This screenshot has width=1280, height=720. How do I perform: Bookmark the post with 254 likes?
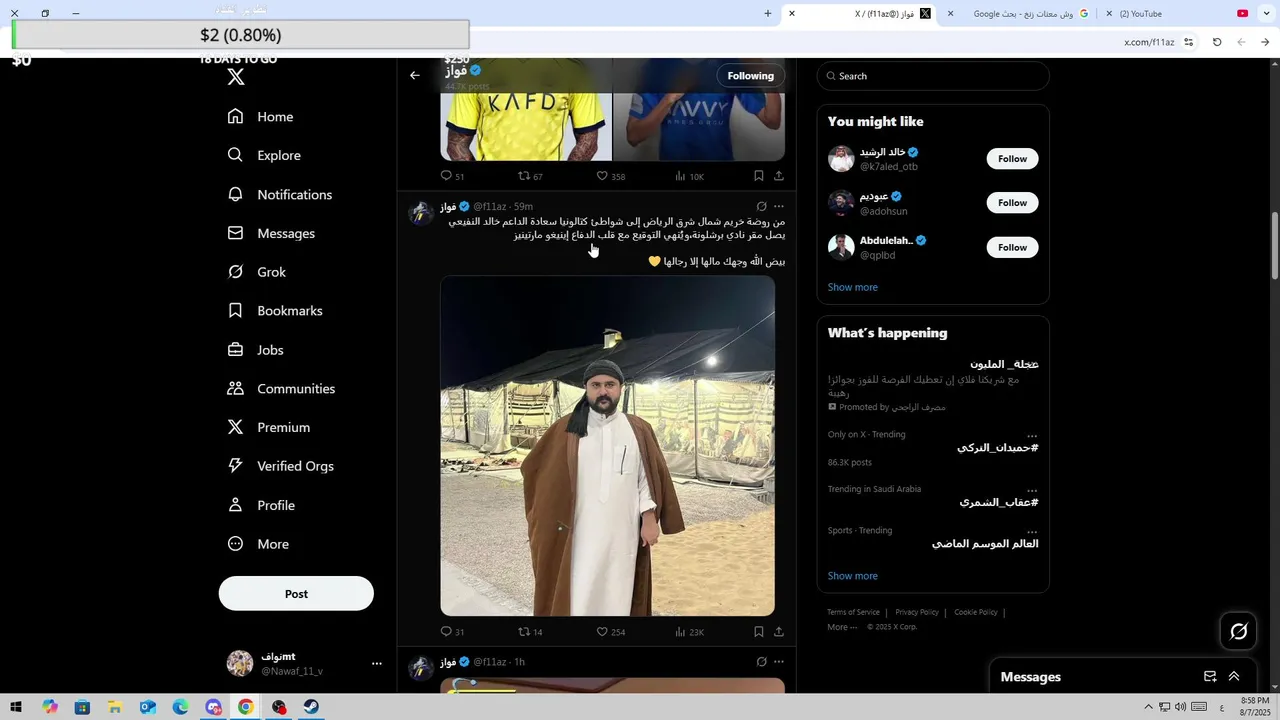(x=759, y=632)
